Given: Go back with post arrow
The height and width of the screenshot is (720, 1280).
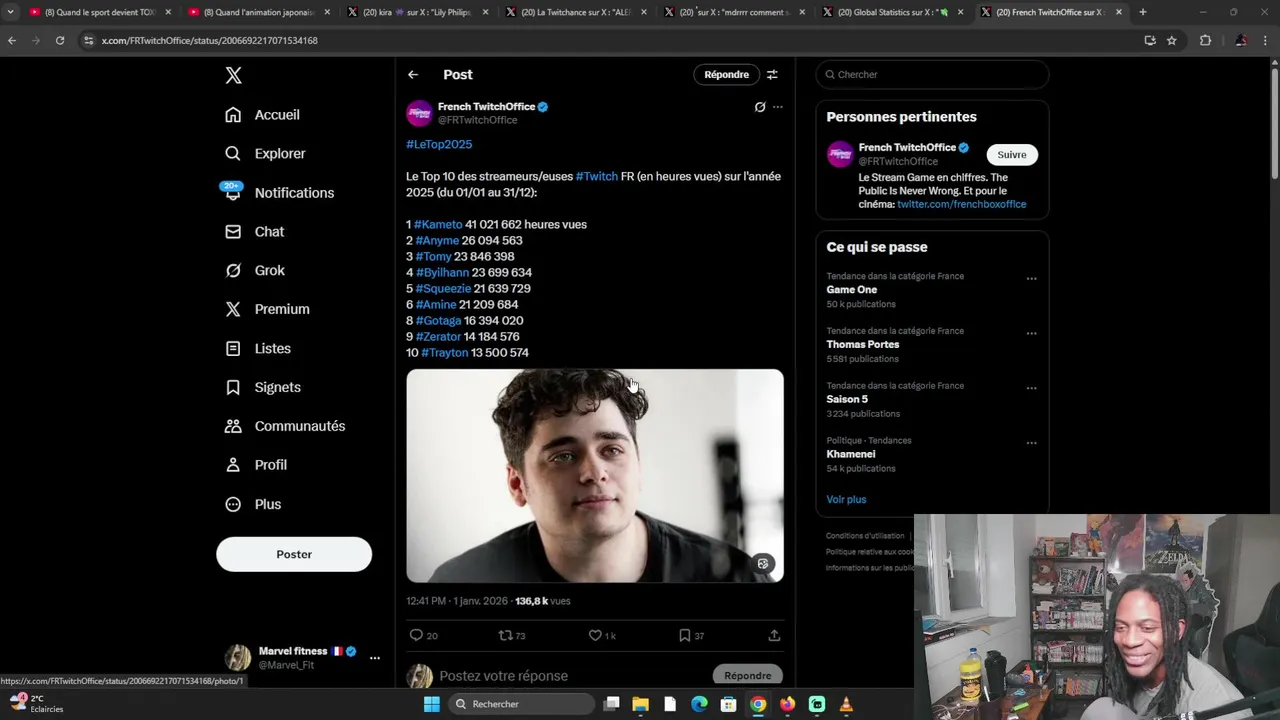Looking at the screenshot, I should point(413,75).
